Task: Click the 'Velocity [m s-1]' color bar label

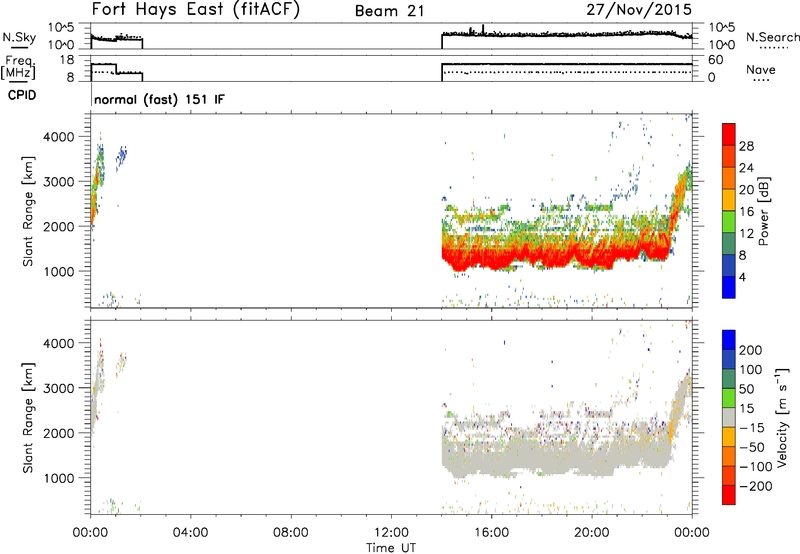Action: click(x=781, y=417)
